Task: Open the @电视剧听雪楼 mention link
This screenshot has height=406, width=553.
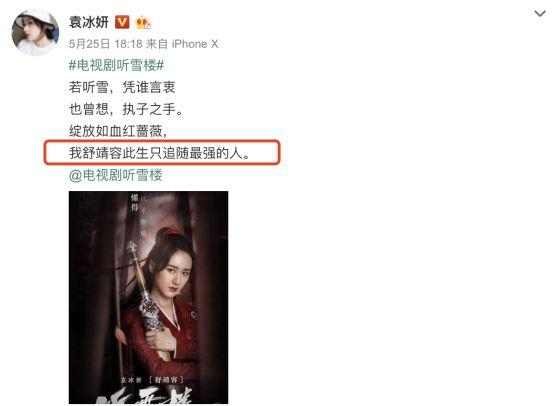Action: tap(116, 175)
